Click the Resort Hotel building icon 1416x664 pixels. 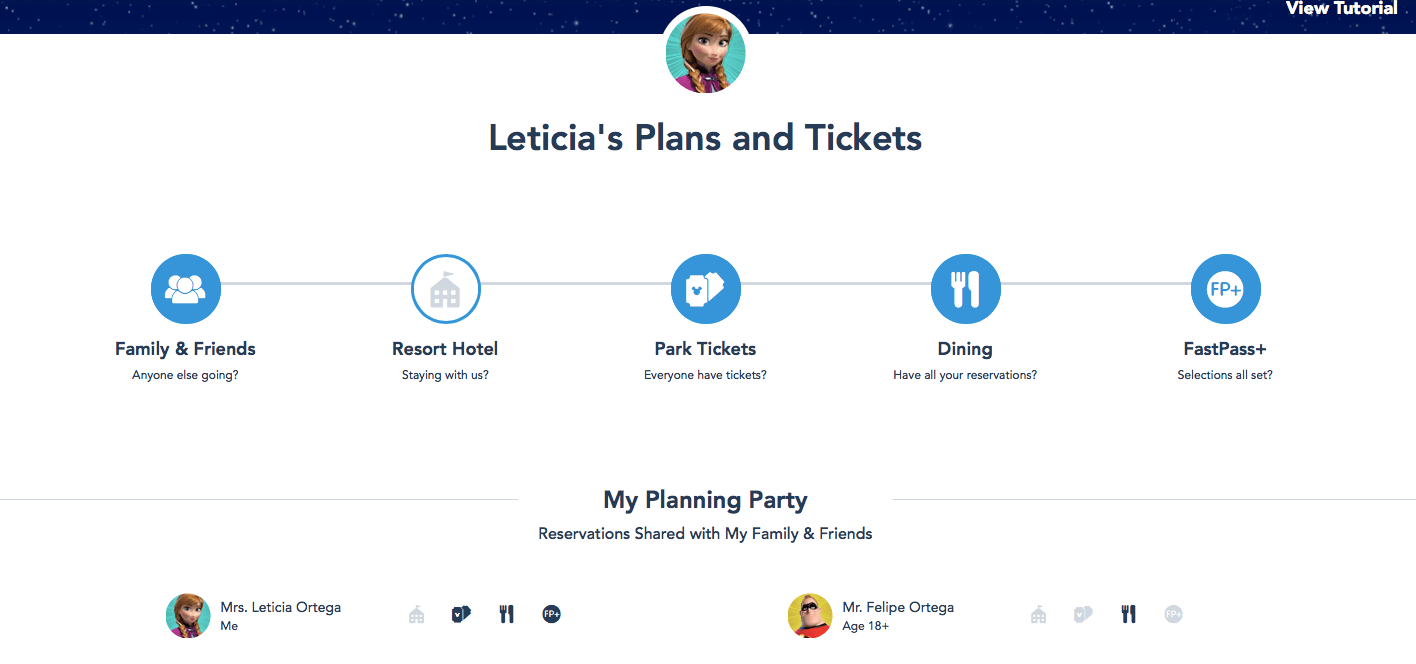click(445, 289)
